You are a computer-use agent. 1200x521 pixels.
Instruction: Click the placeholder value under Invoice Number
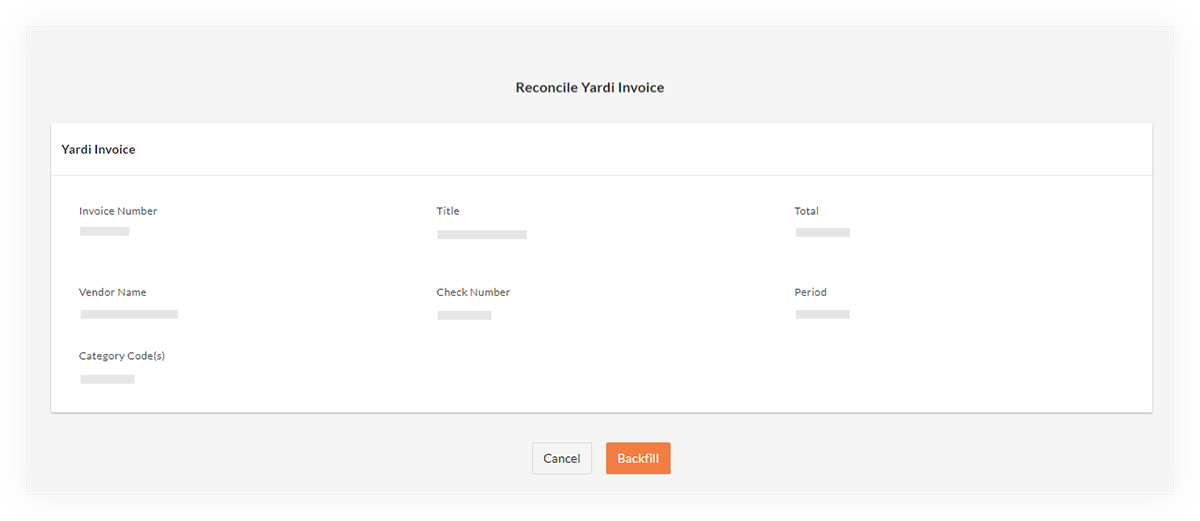tap(105, 231)
